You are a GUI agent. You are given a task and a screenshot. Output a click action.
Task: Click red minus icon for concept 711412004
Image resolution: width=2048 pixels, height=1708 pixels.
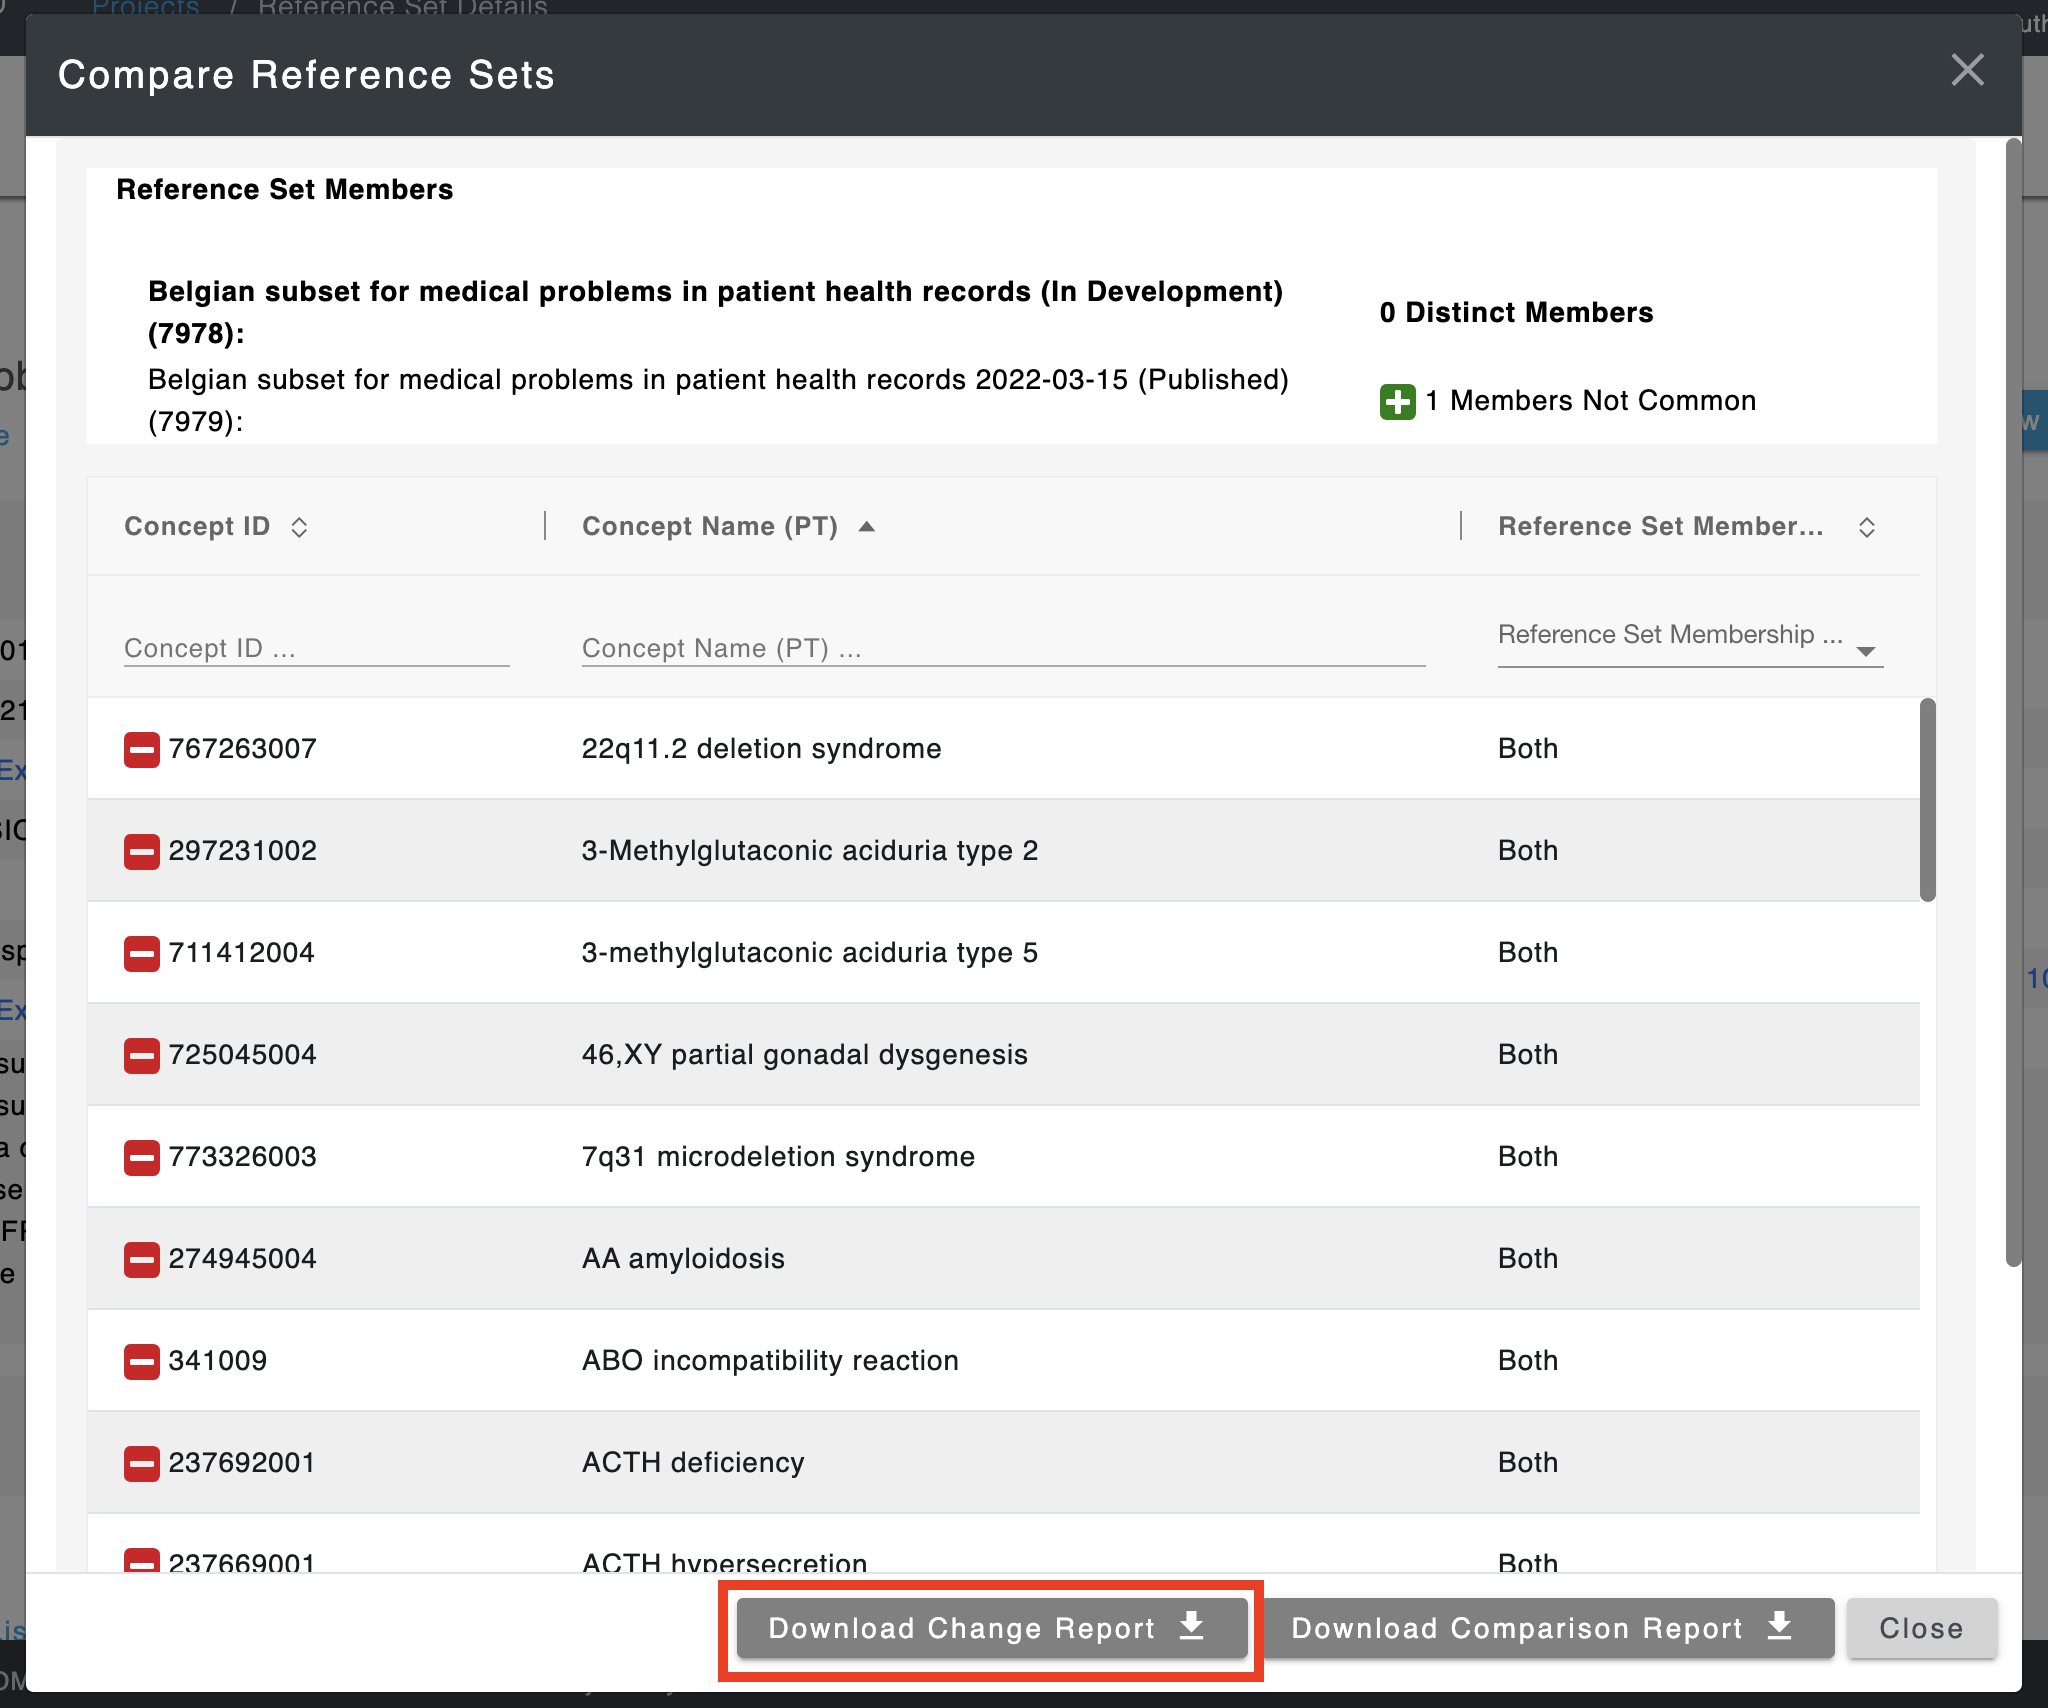tap(141, 953)
